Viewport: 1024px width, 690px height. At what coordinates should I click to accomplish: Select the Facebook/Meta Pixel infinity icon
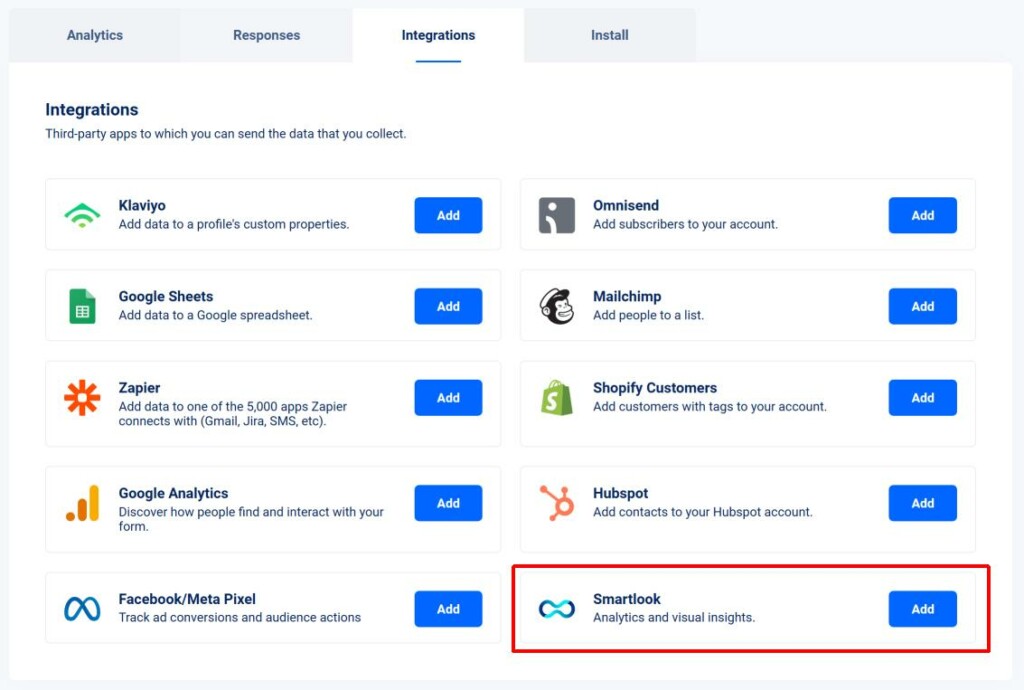coord(82,608)
